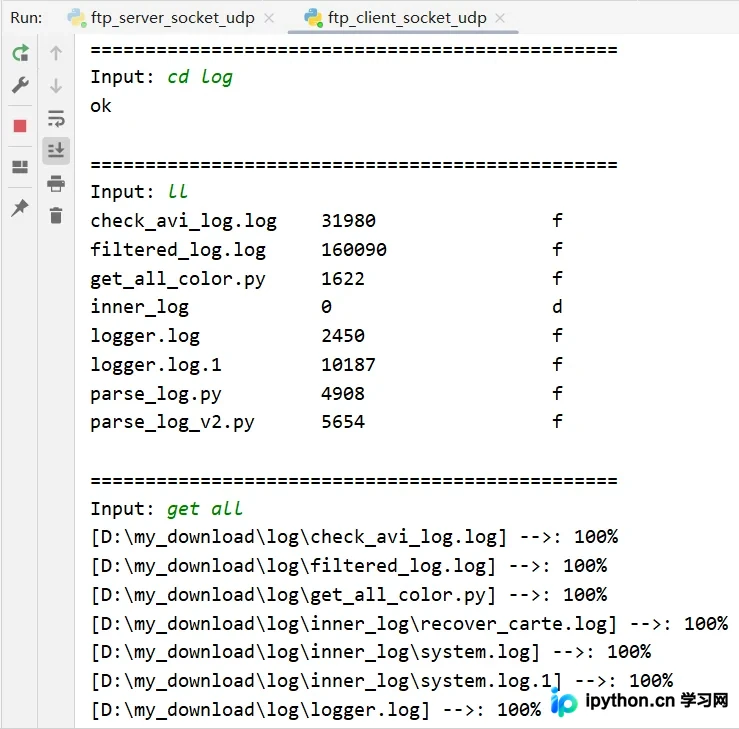
Task: Select logger.log.1 in file listing
Action: [x=156, y=365]
